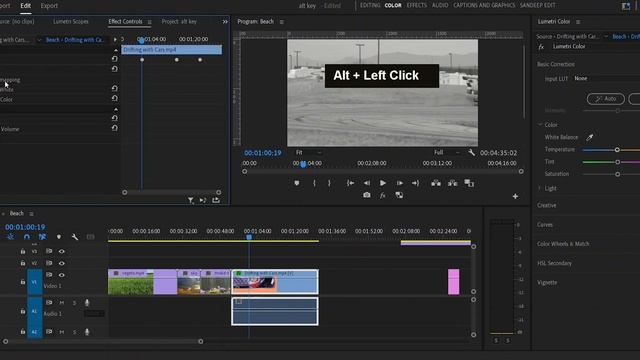
Task: Click Filter properties funnel in Effect Controls
Action: [x=191, y=200]
